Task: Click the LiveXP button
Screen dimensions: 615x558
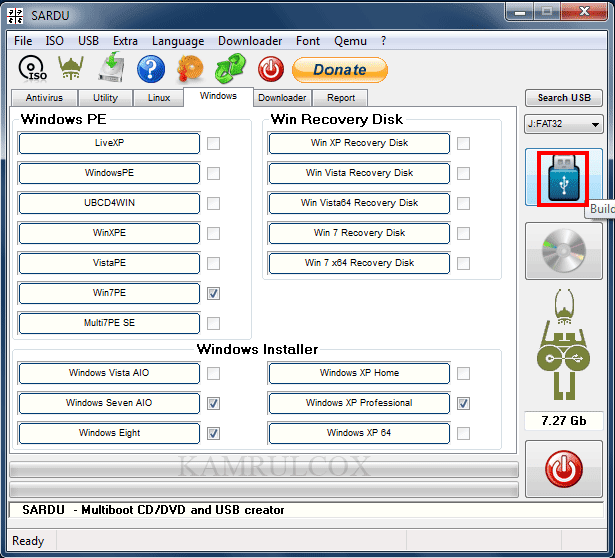Action: tap(109, 143)
